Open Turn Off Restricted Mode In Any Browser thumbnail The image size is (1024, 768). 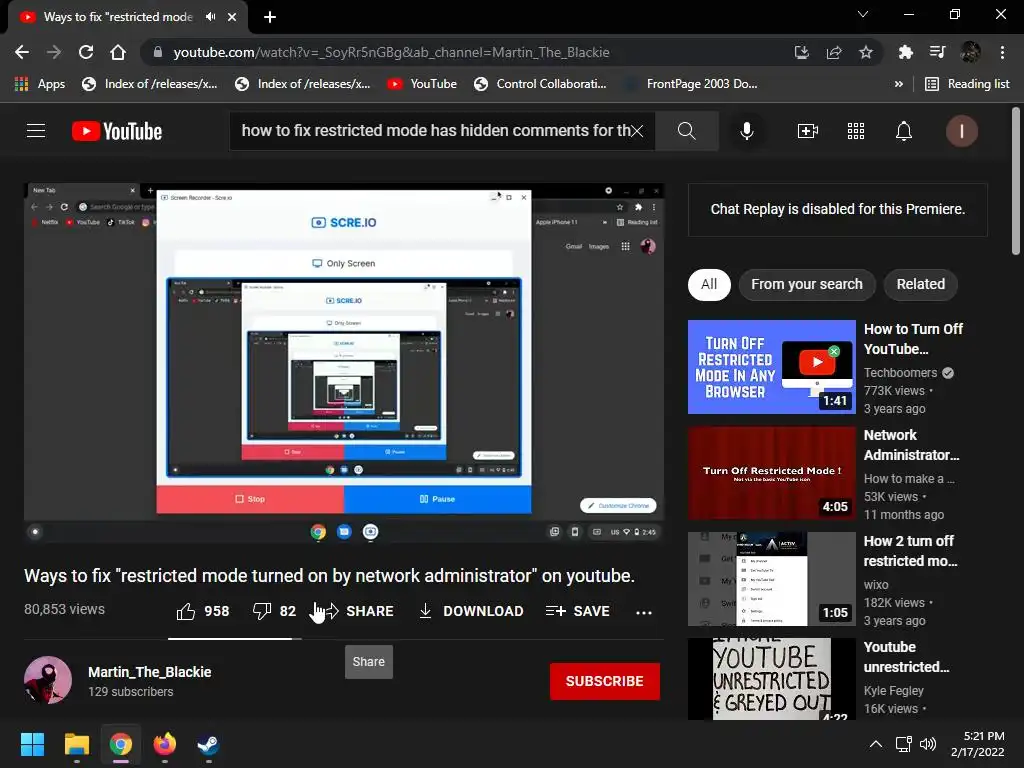tap(772, 367)
